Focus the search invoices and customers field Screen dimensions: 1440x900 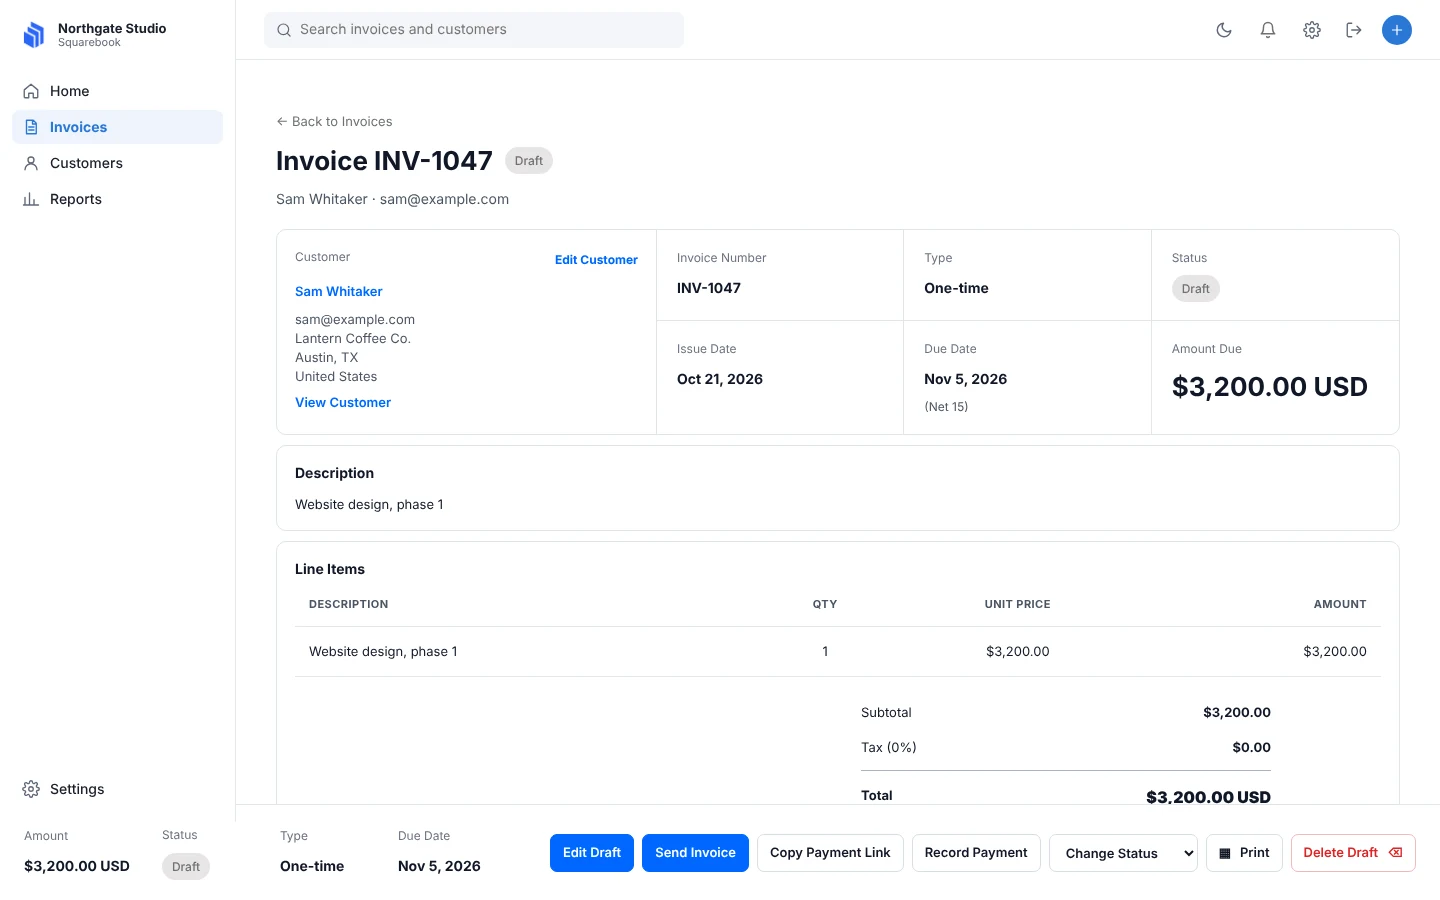(474, 30)
